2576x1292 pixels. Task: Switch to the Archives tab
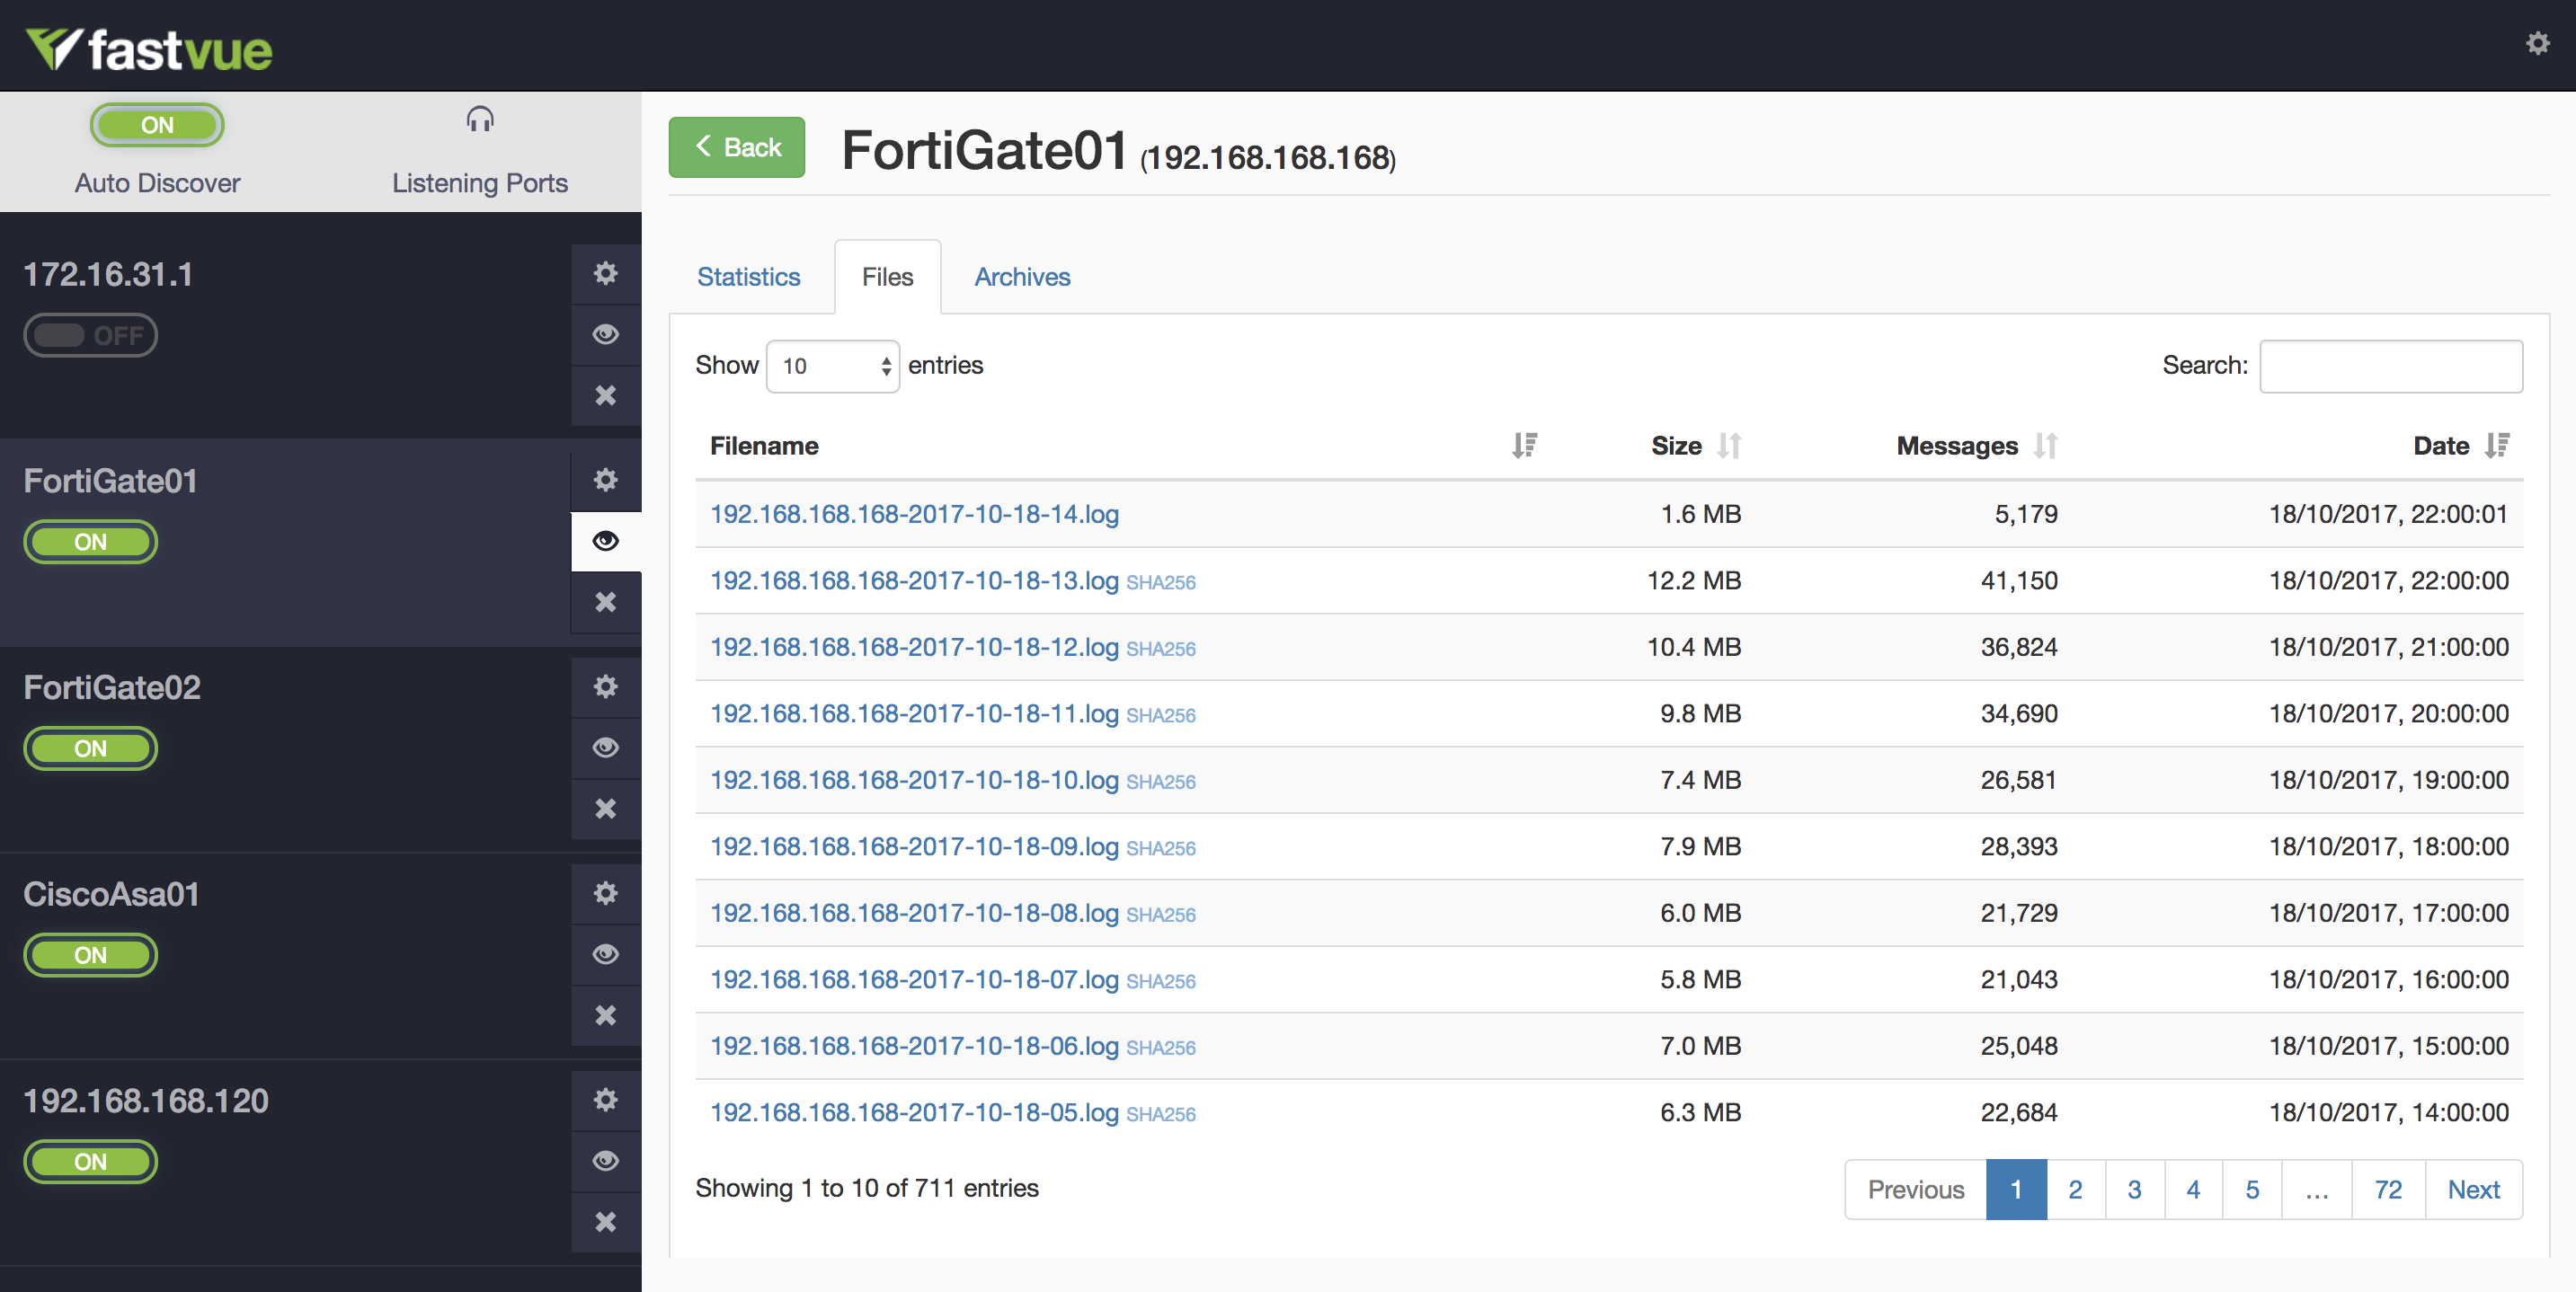point(1020,277)
